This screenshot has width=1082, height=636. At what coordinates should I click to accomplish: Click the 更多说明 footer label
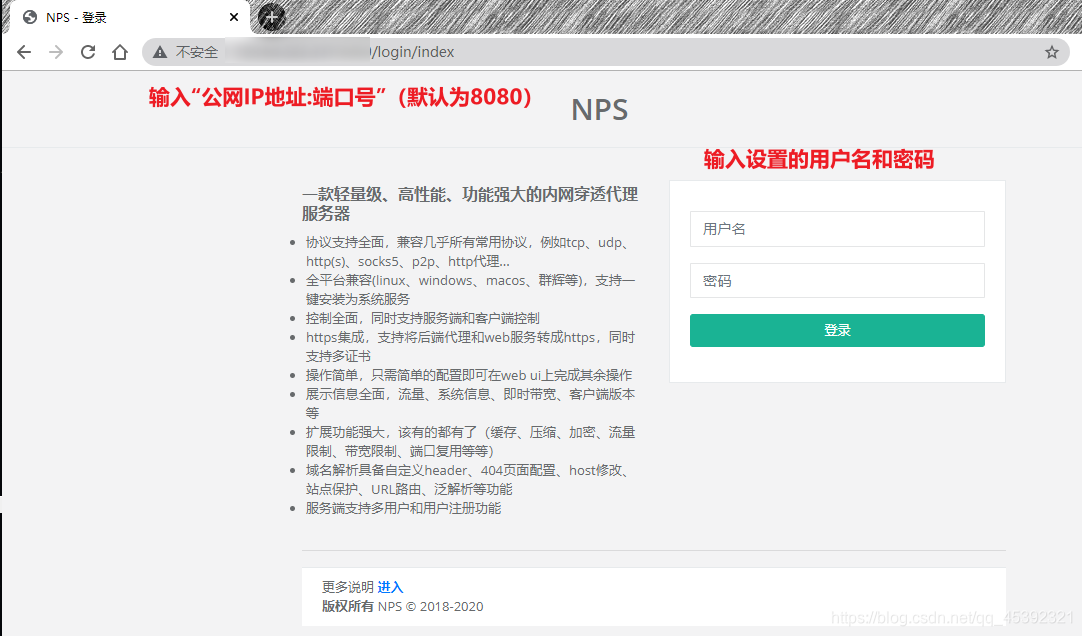click(348, 587)
